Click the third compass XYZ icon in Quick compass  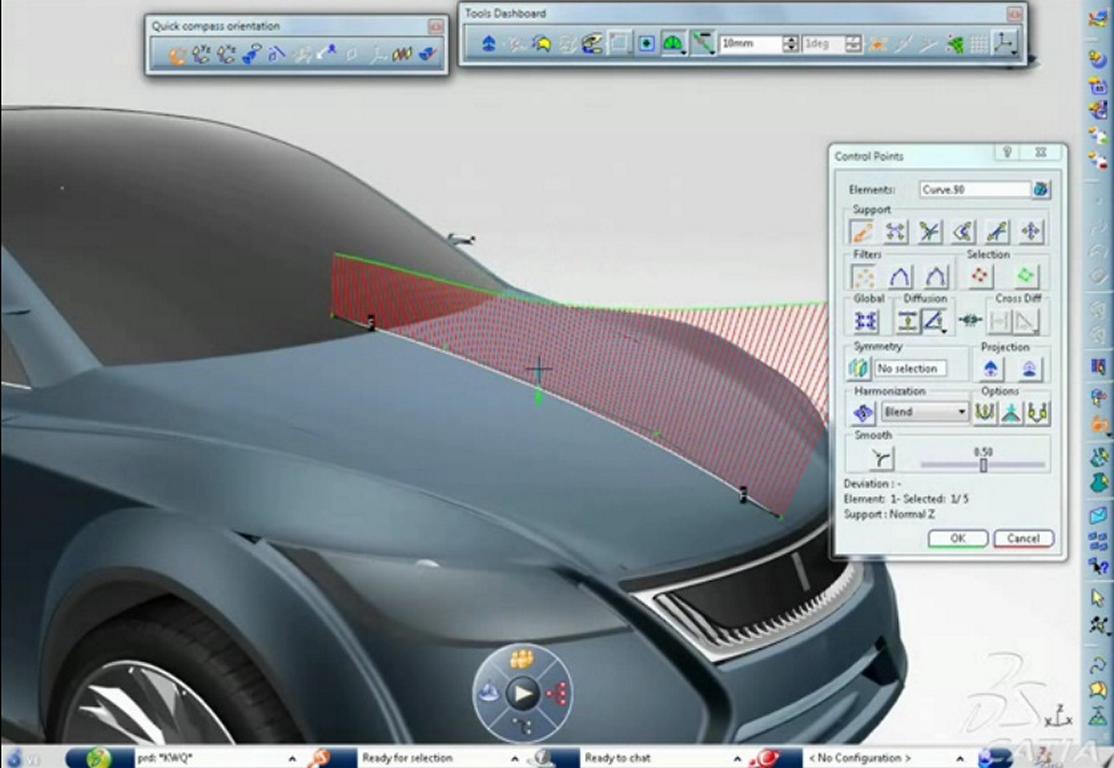coord(227,54)
